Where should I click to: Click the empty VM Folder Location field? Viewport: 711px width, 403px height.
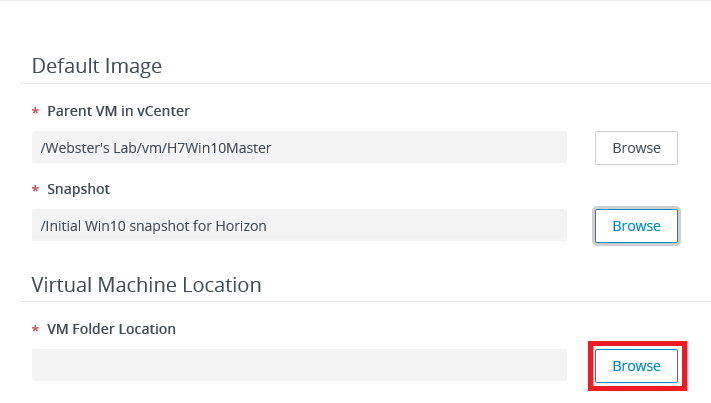pos(299,365)
